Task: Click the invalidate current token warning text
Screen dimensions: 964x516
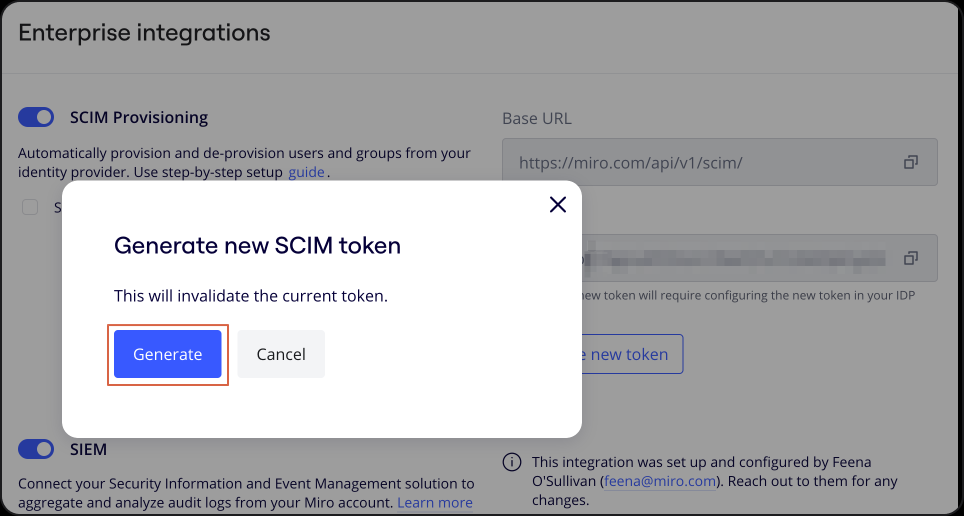Action: (251, 296)
